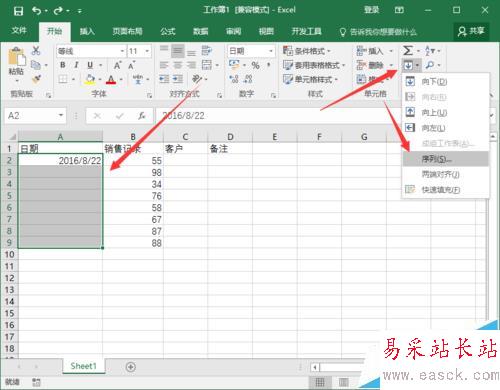The width and height of the screenshot is (500, 390).
Task: Cut the selection with the scissors icon
Action: pos(36,51)
